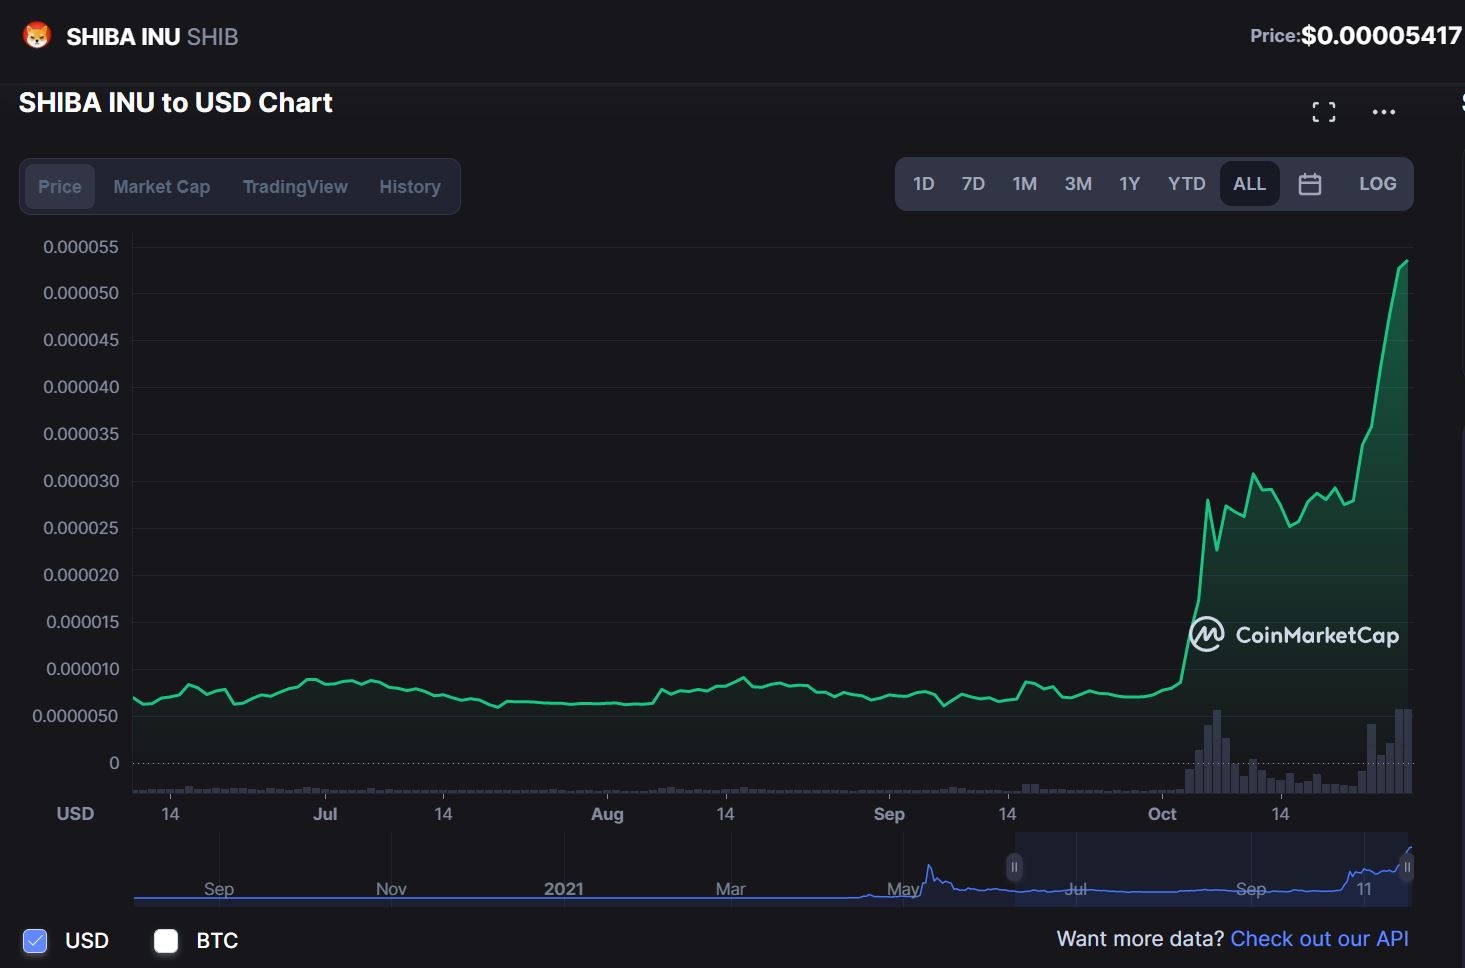Enter fullscreen chart mode
Viewport: 1465px width, 968px height.
tap(1323, 112)
